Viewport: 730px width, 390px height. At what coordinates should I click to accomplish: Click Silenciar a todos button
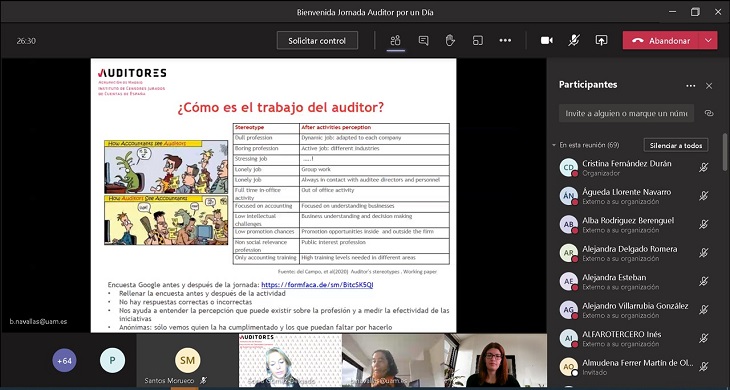(676, 145)
